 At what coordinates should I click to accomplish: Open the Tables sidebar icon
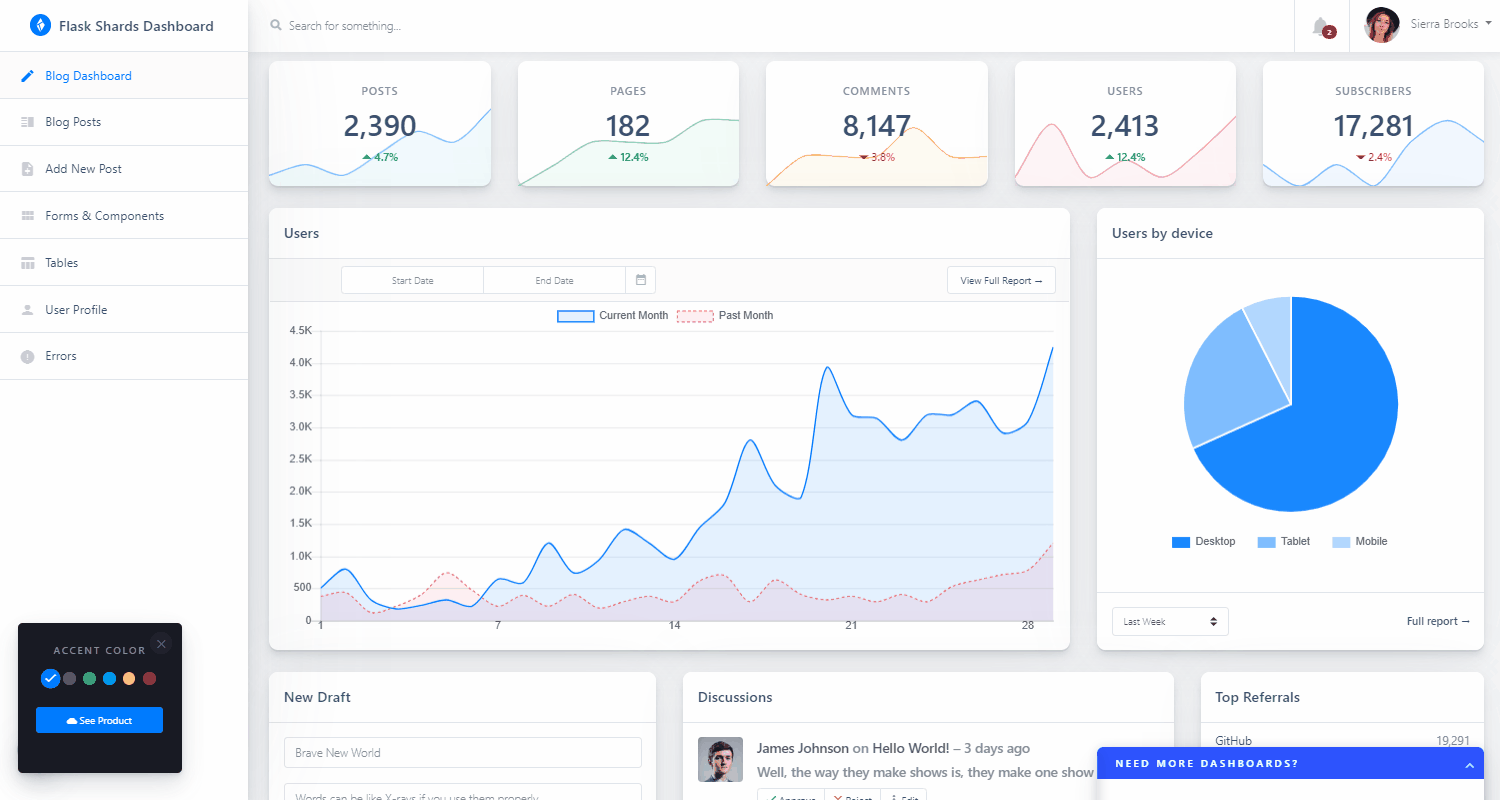point(27,262)
